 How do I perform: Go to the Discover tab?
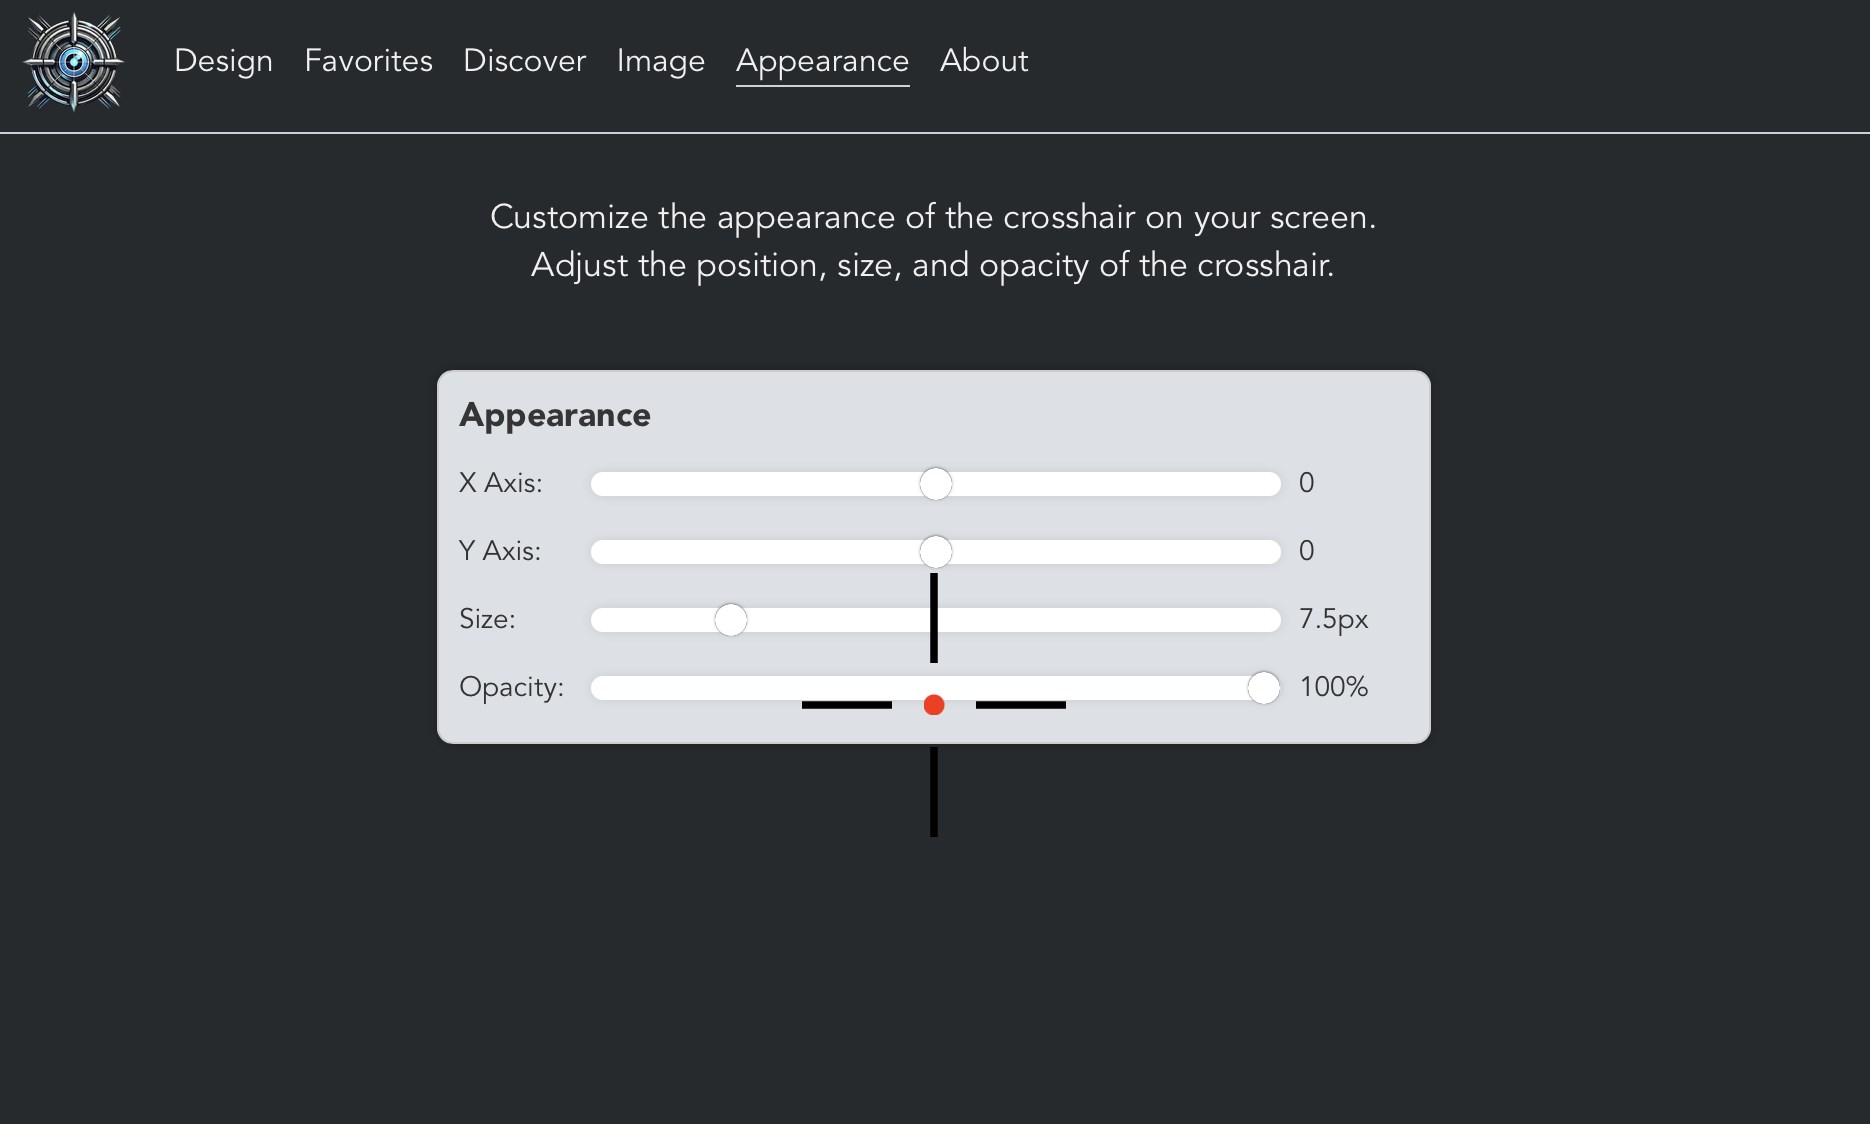tap(524, 61)
